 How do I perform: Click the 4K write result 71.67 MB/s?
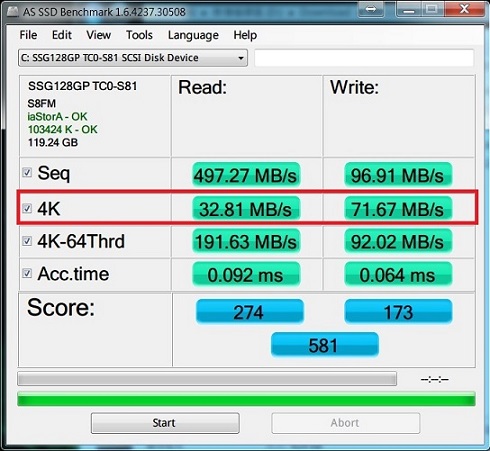click(398, 209)
